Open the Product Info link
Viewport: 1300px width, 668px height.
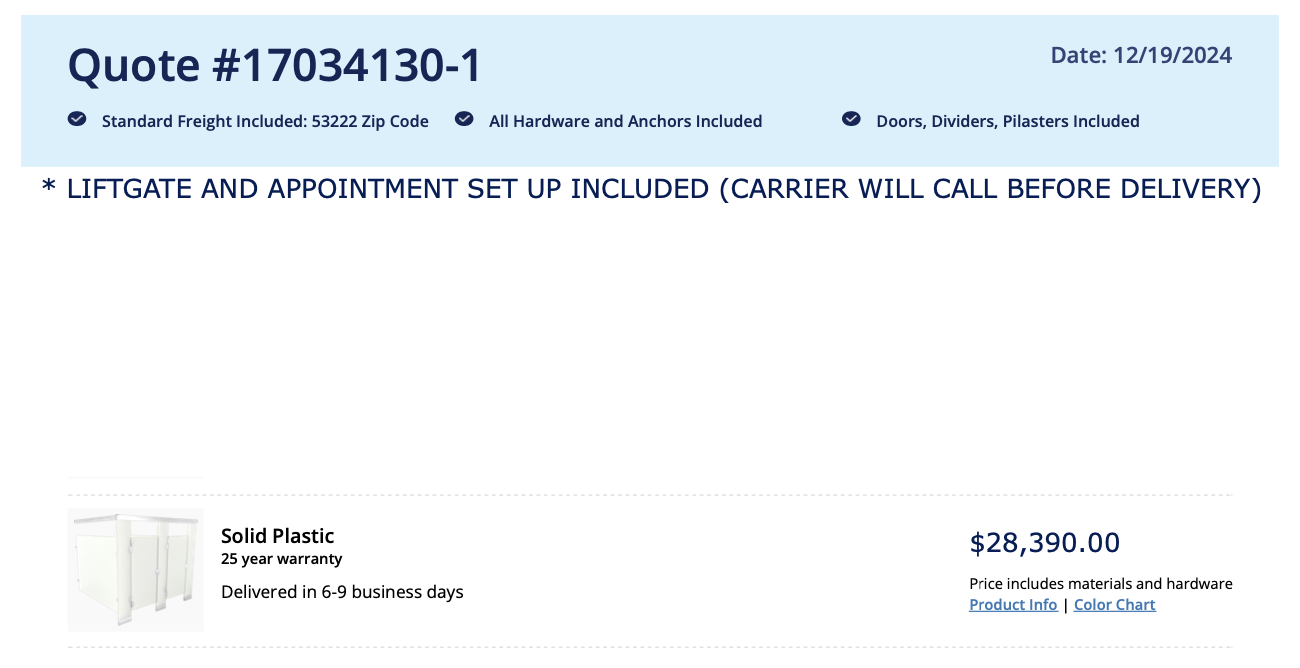1013,605
